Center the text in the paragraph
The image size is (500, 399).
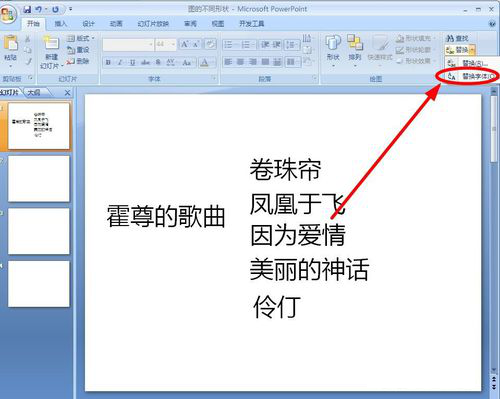[241, 62]
